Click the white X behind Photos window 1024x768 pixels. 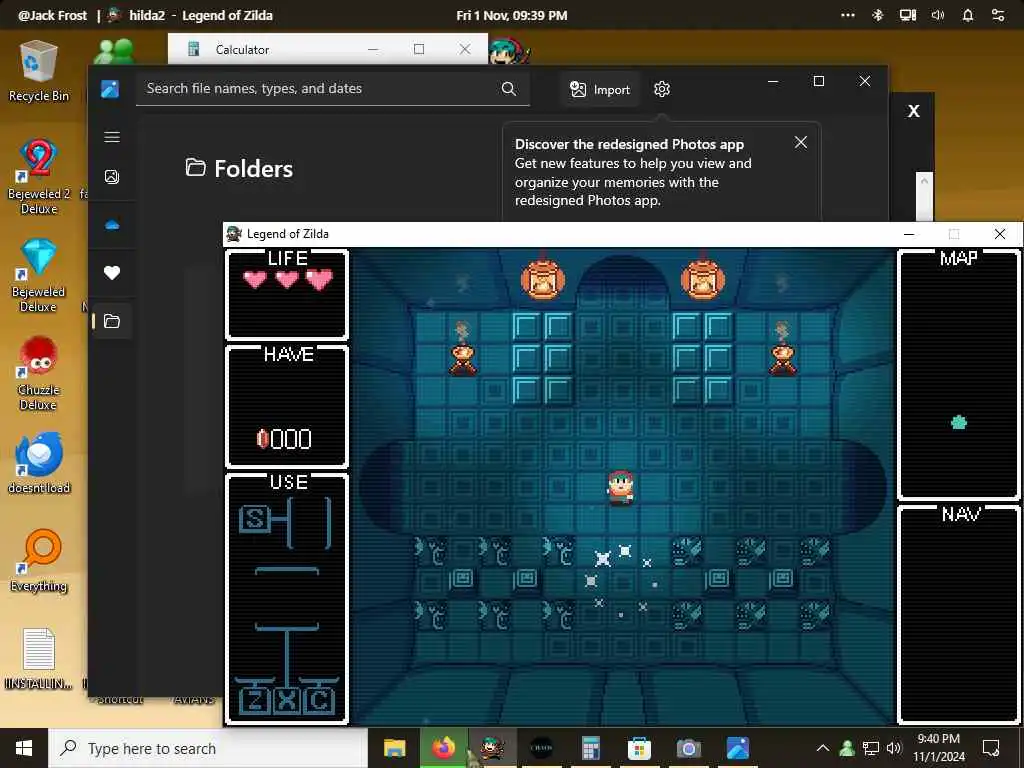click(x=914, y=111)
